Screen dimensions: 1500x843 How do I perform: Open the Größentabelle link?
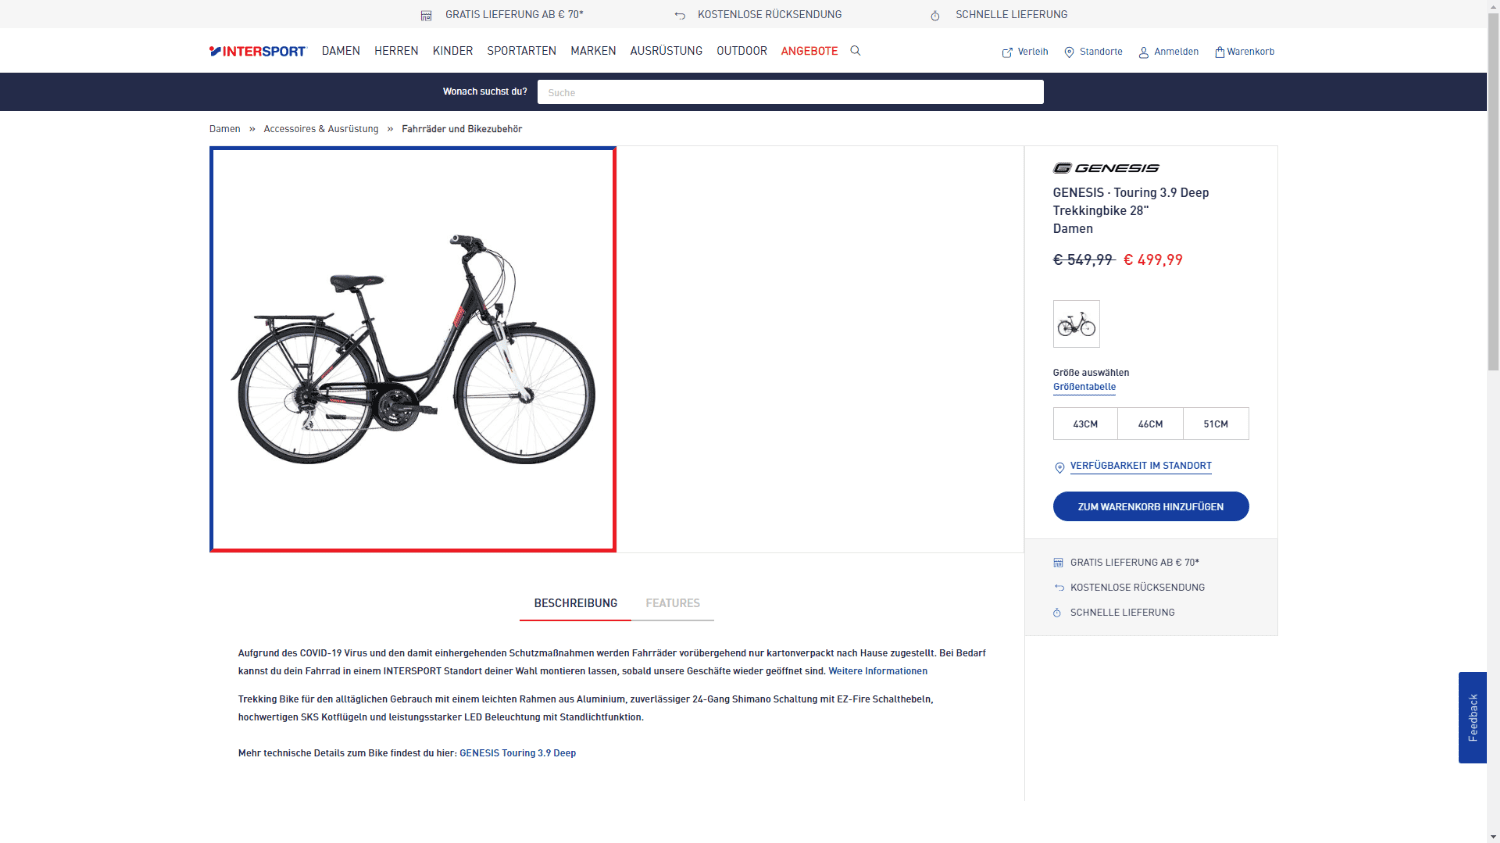(x=1084, y=387)
